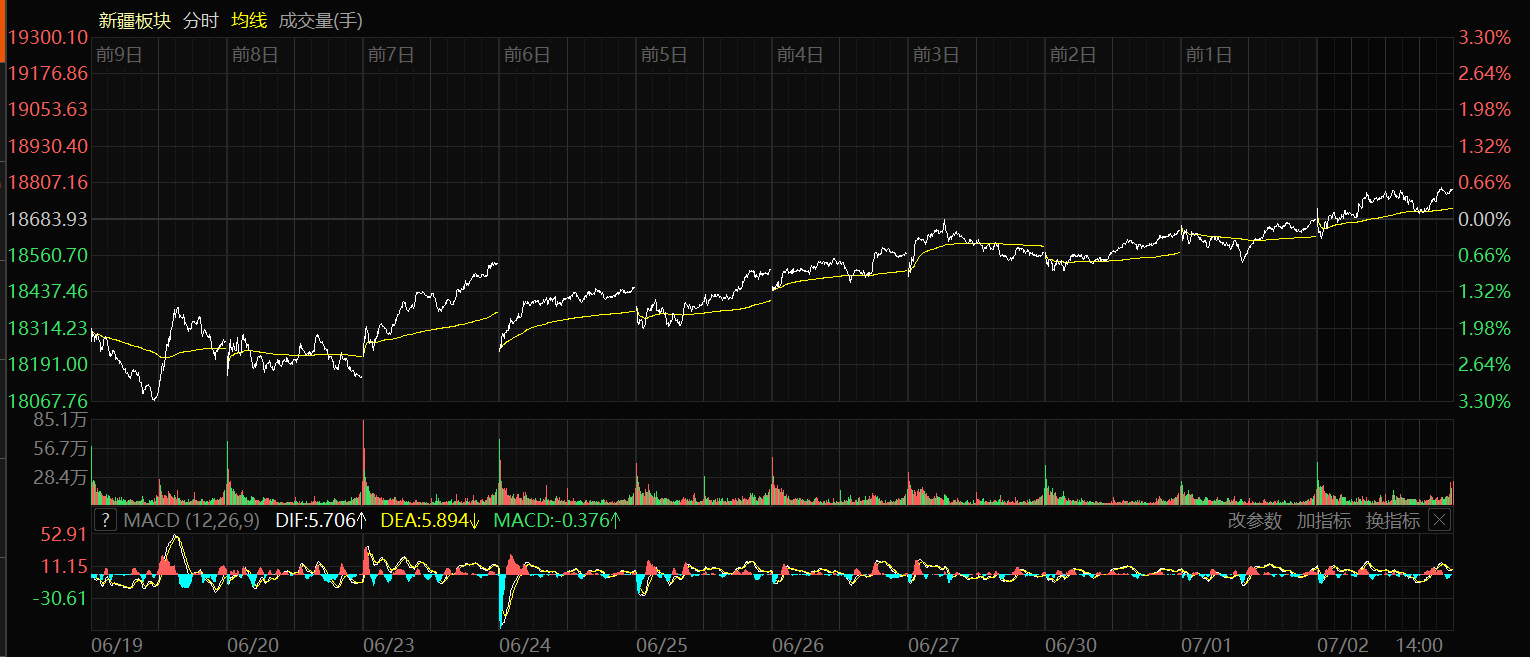
Task: Select the 新疆板块 sector title
Action: (x=135, y=21)
